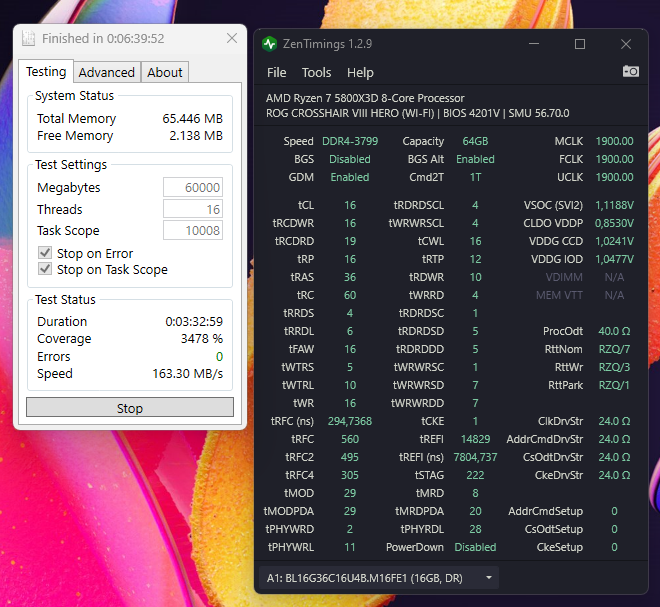Click the tRCDRD 19 value
Screen dimensions: 660x607
click(x=350, y=241)
